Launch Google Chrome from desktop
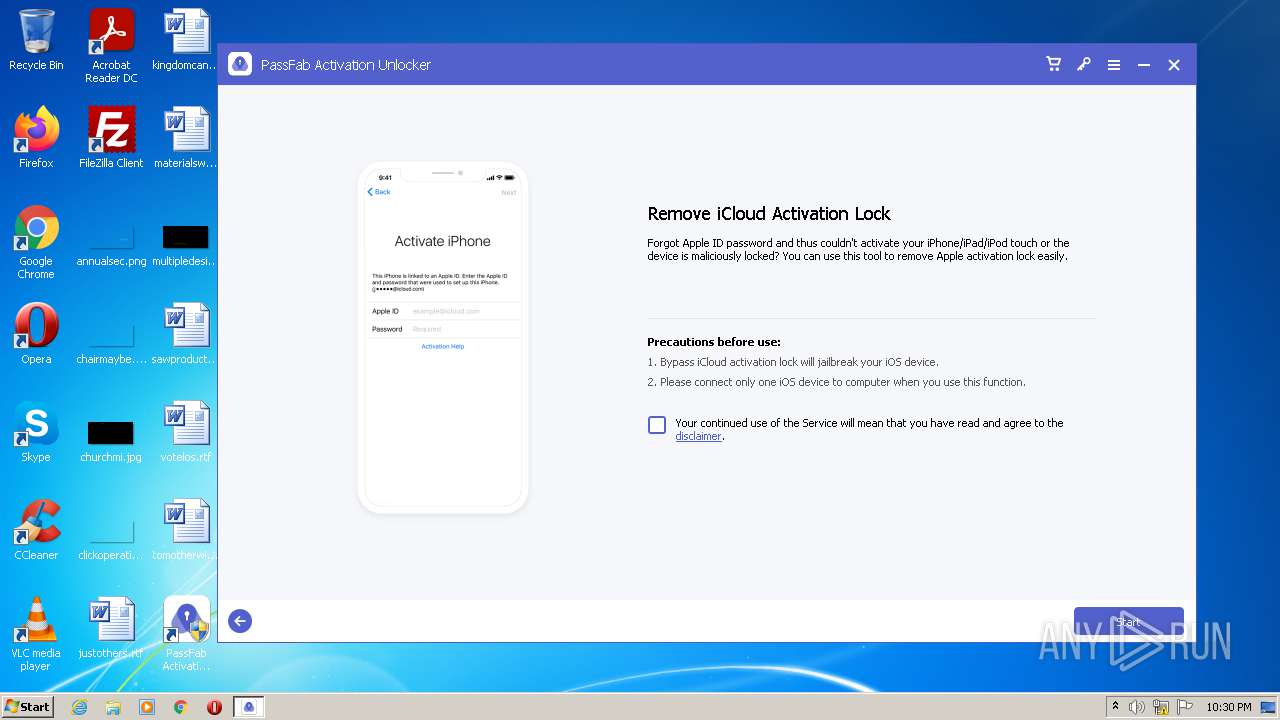Viewport: 1280px width, 720px height. tap(36, 243)
